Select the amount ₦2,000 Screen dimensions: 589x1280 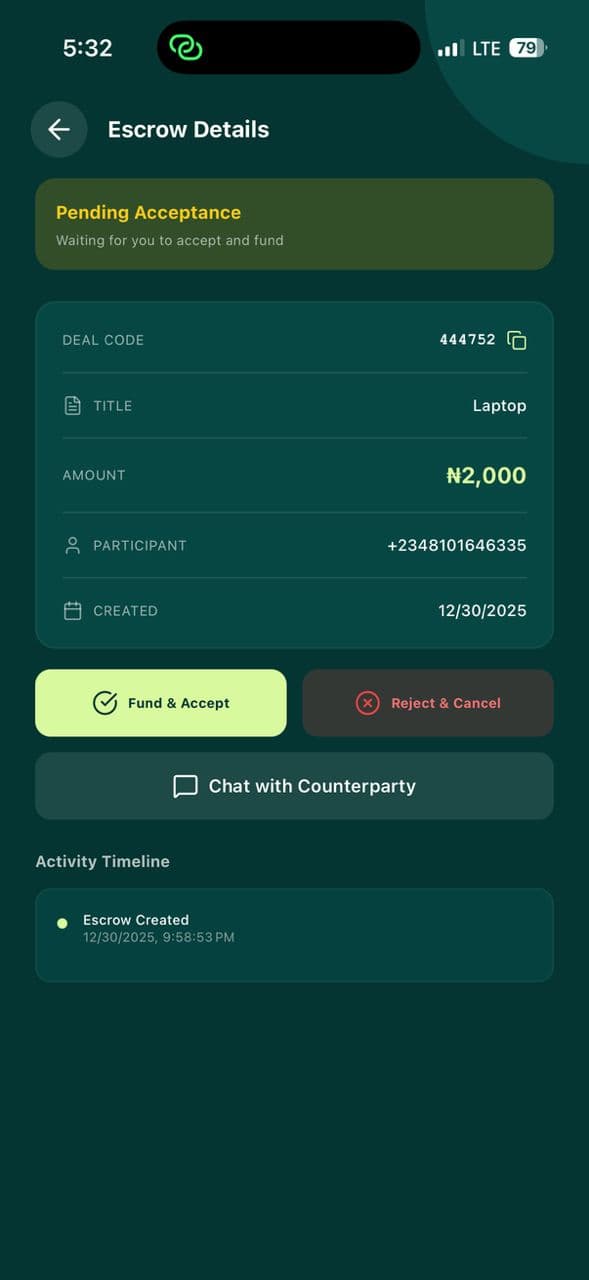[485, 475]
